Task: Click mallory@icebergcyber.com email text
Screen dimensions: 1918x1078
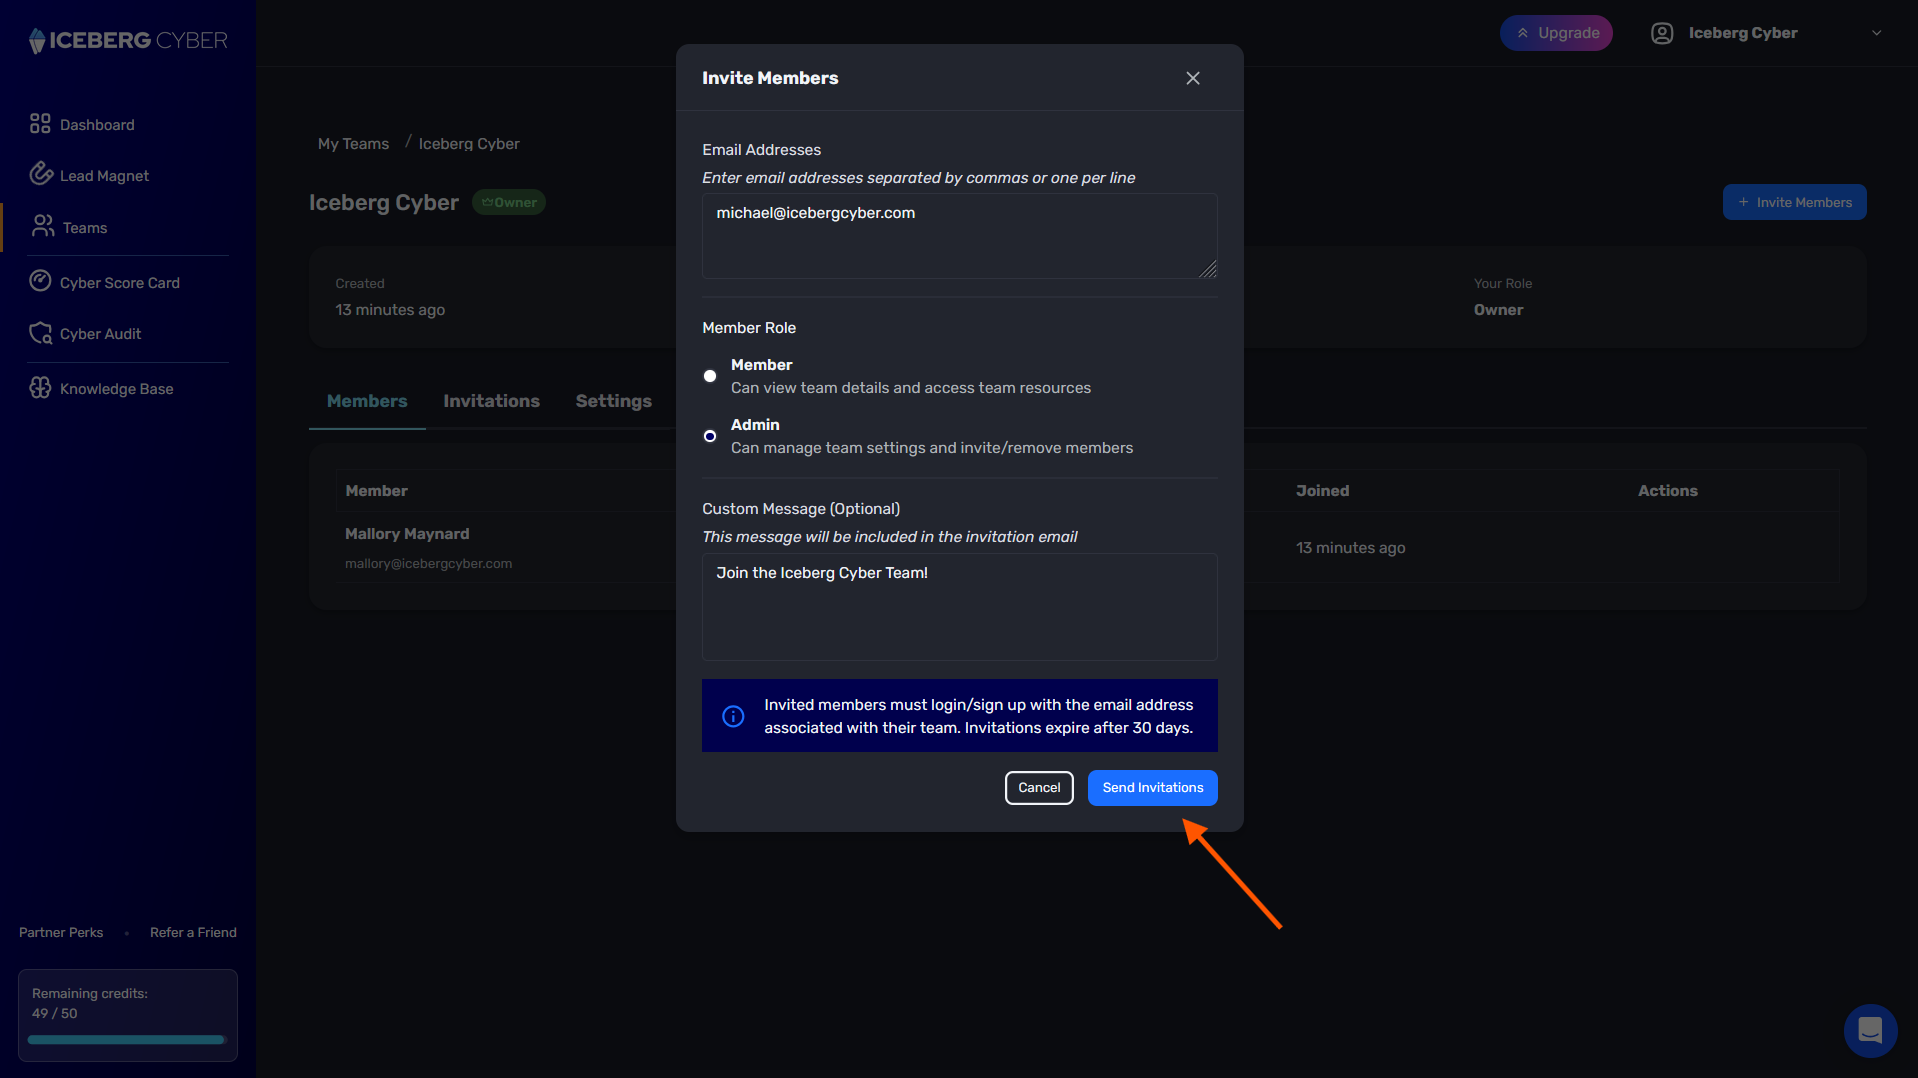Action: click(x=428, y=564)
